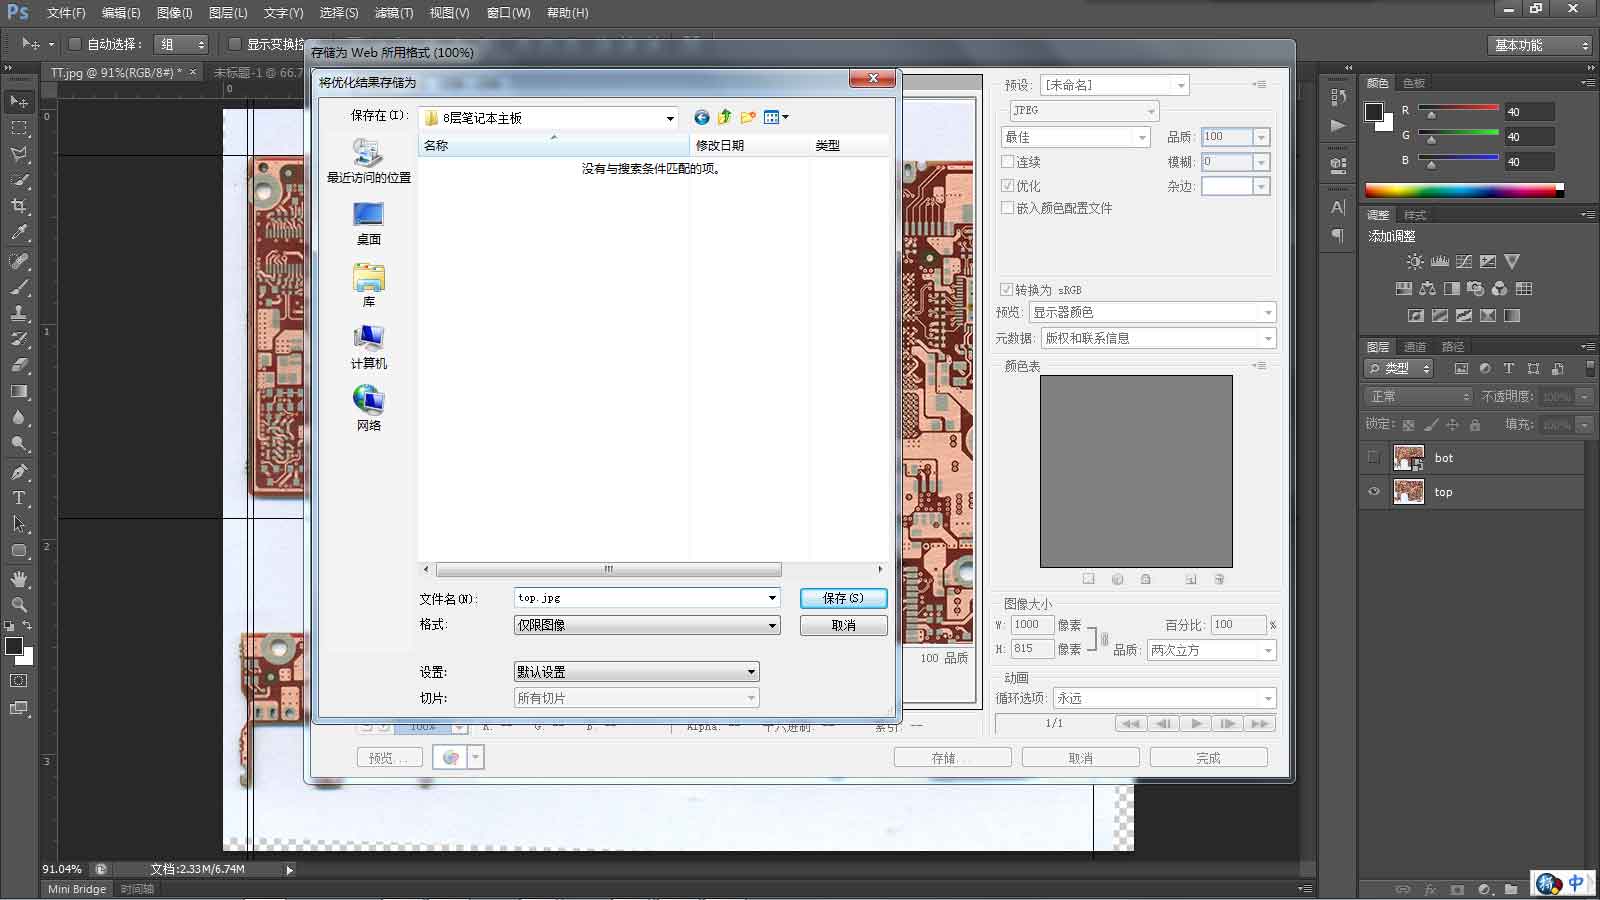1600x900 pixels.
Task: Click 完成 in Save for Web dialog
Action: click(1209, 758)
